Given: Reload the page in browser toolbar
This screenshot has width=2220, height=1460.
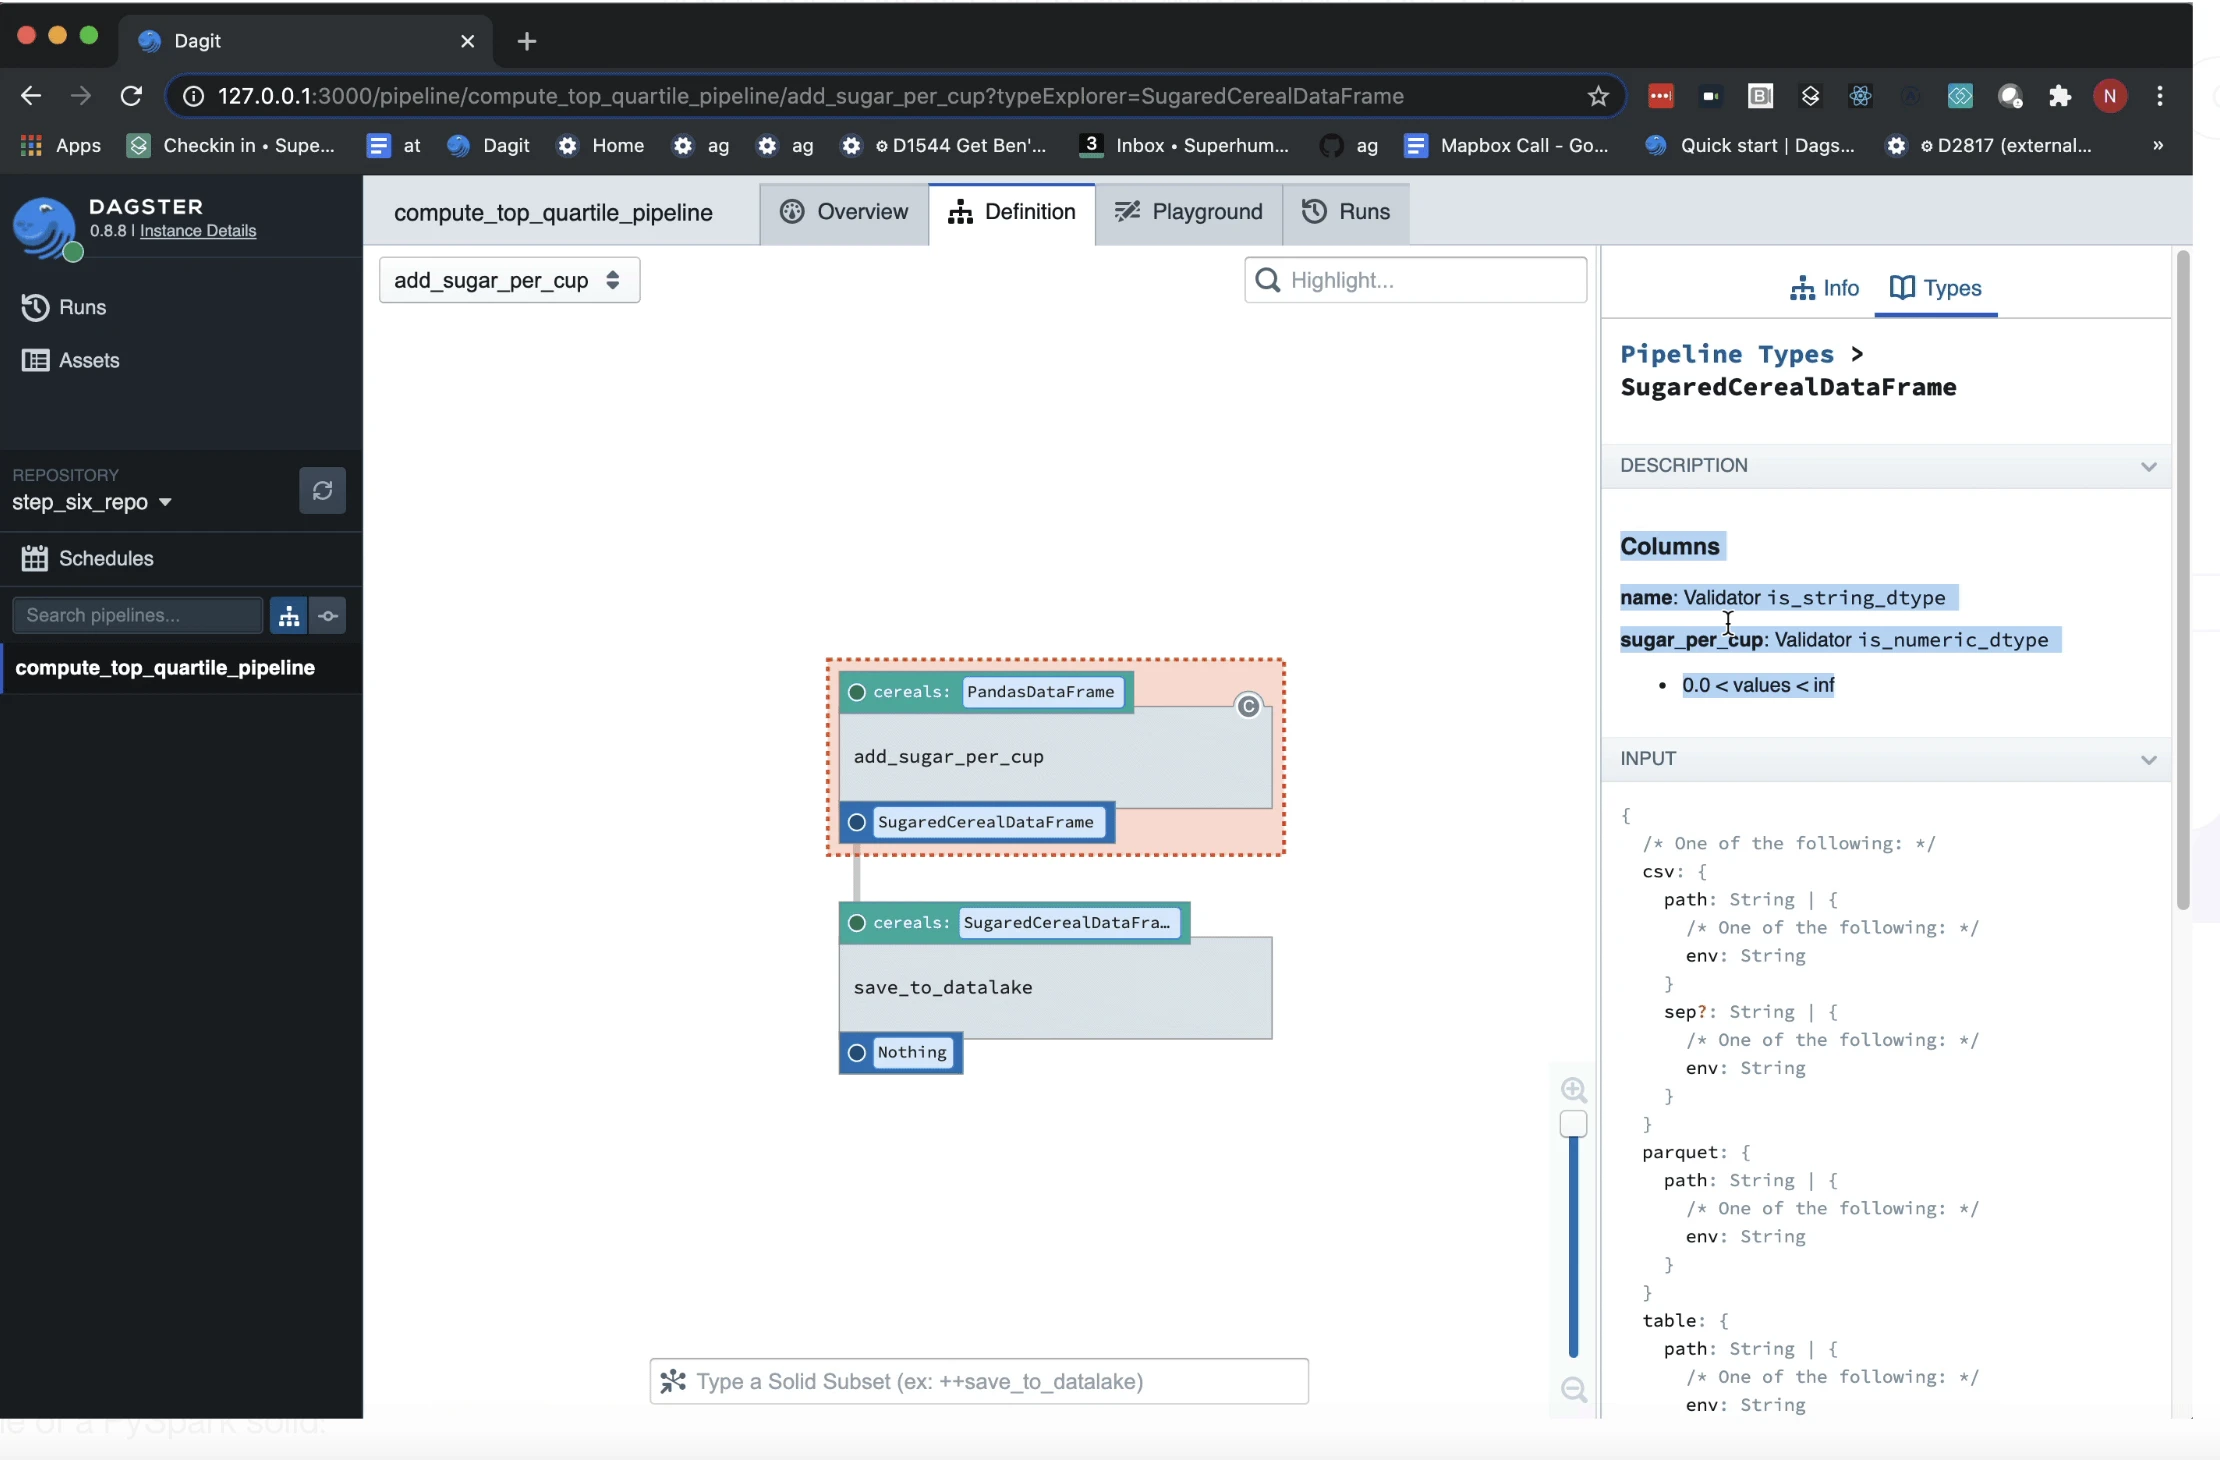Looking at the screenshot, I should coord(131,96).
